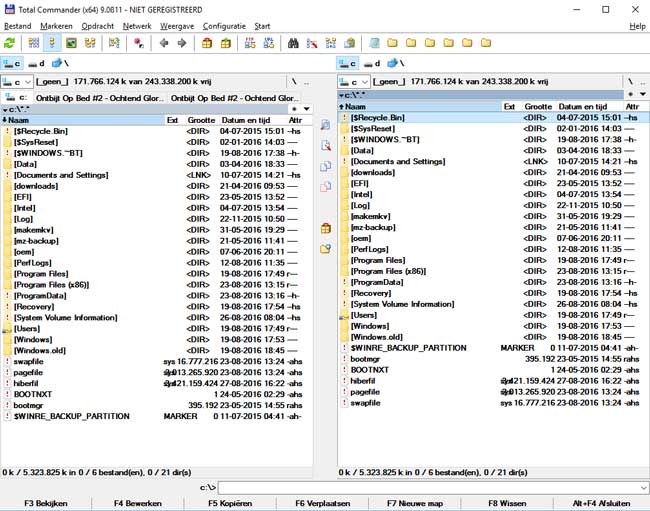Open the Start menu in menu bar
Screen dimensions: 650x511
click(x=262, y=26)
